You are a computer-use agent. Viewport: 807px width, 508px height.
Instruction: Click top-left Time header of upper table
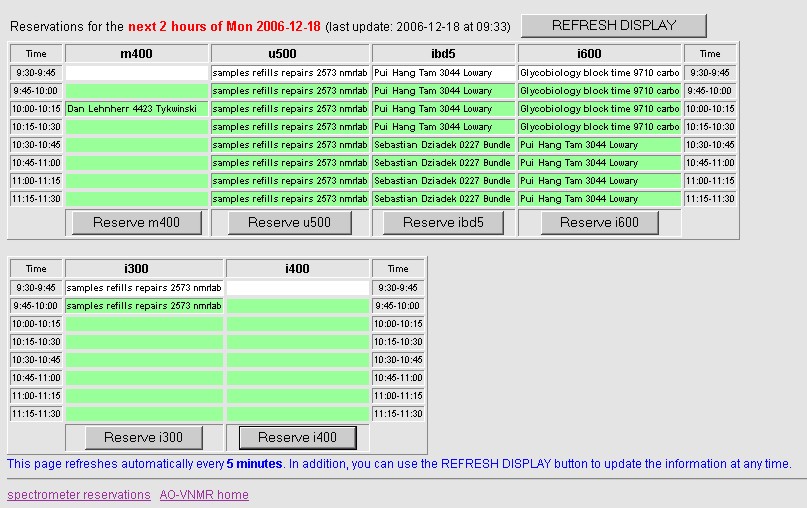coord(36,54)
